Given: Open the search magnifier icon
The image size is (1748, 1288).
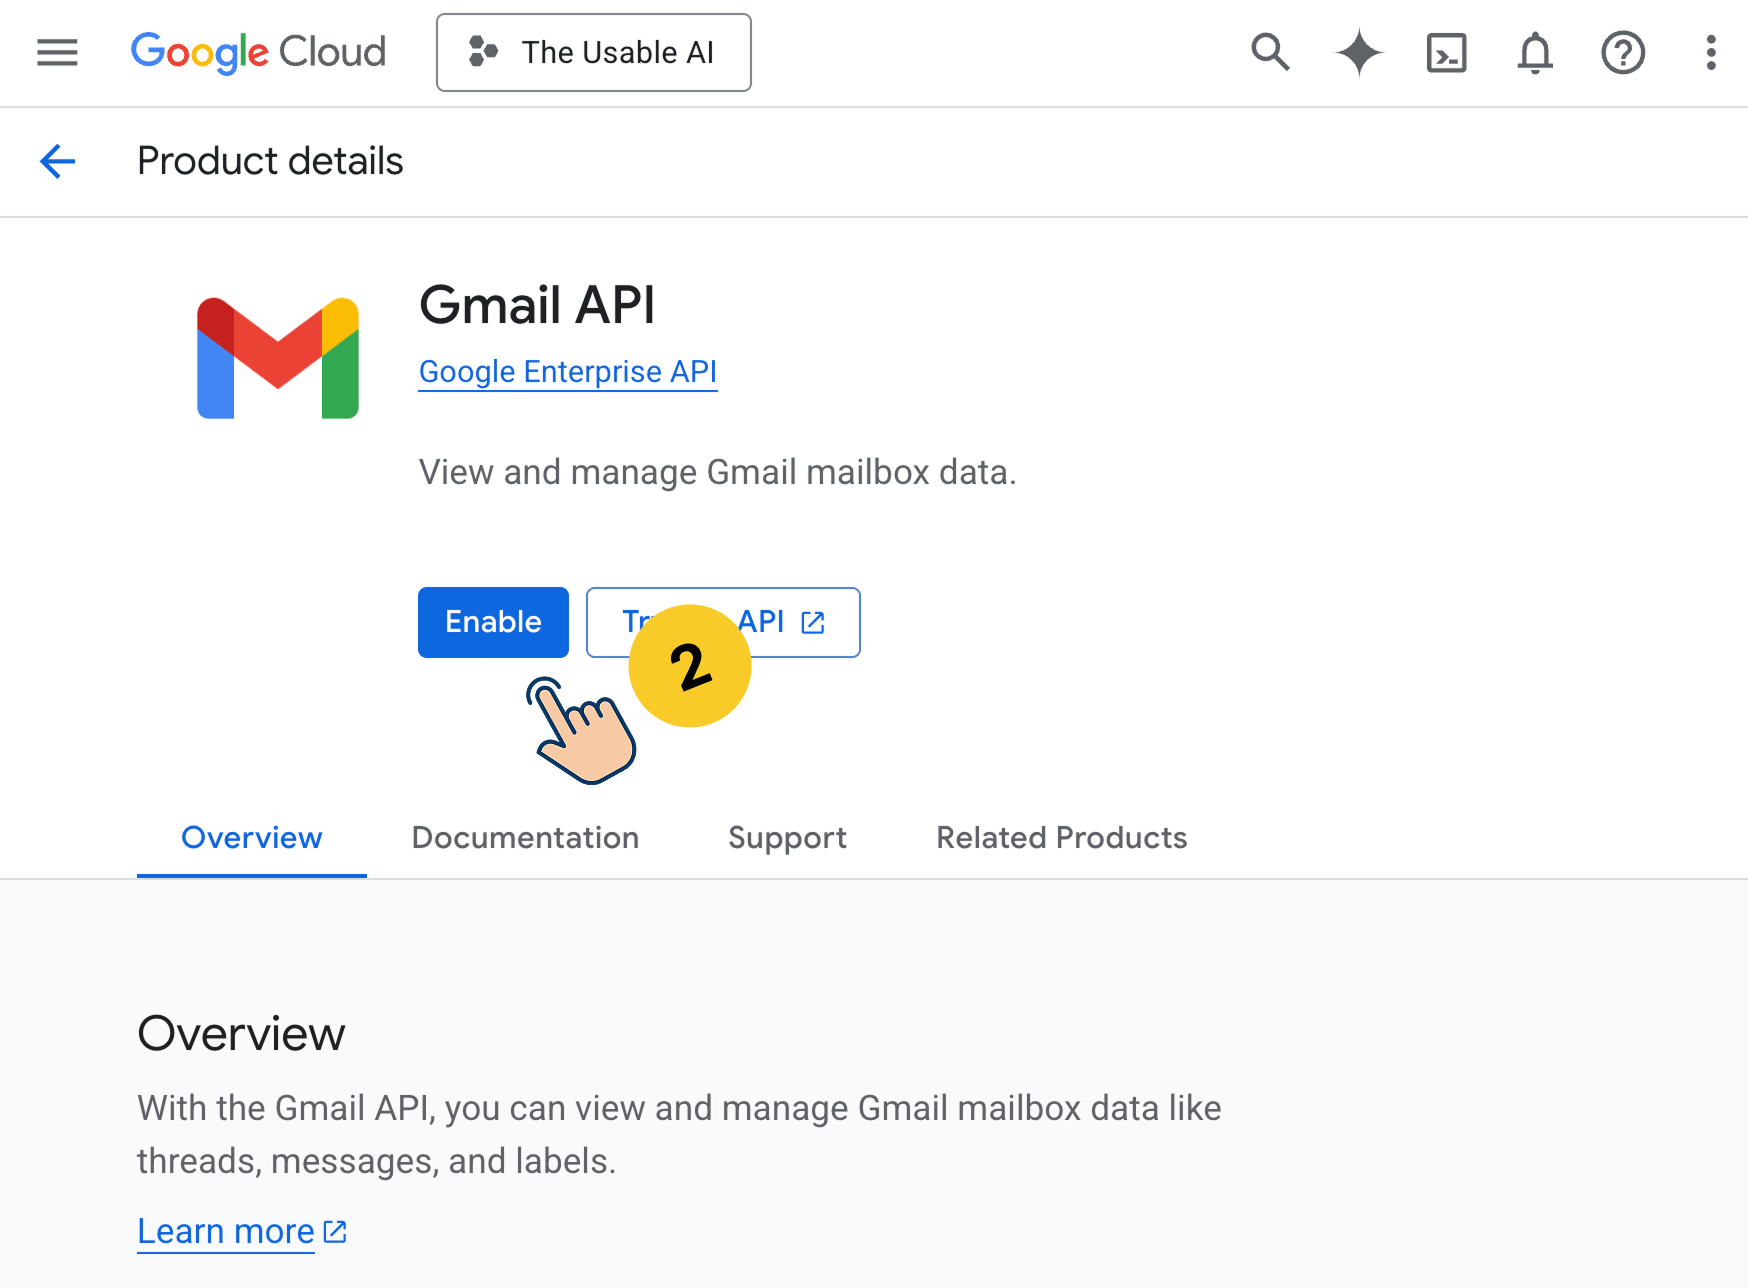Looking at the screenshot, I should 1270,52.
